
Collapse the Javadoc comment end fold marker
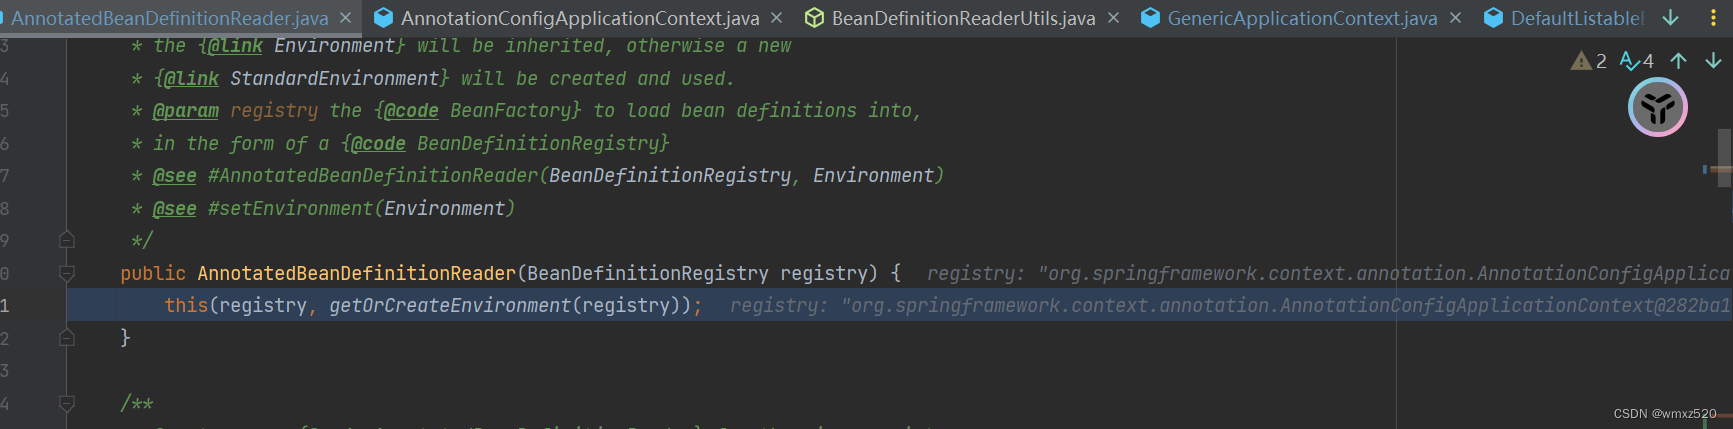click(67, 240)
